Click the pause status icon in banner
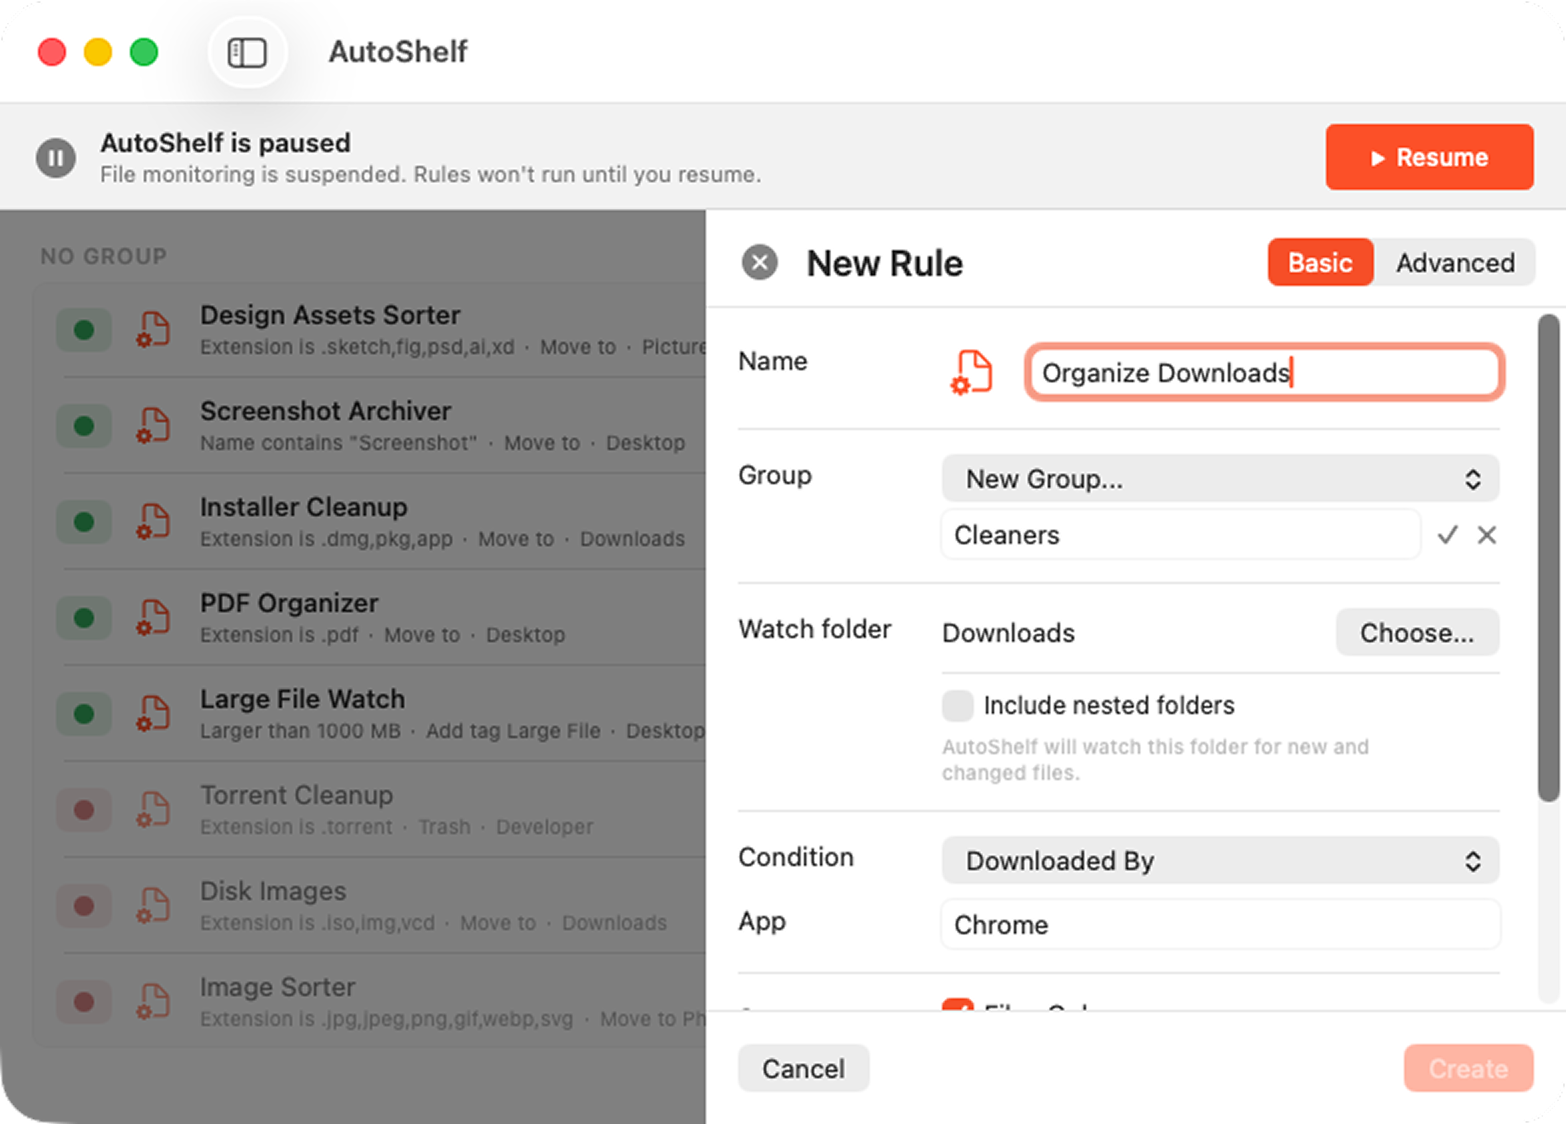This screenshot has height=1124, width=1566. point(56,158)
